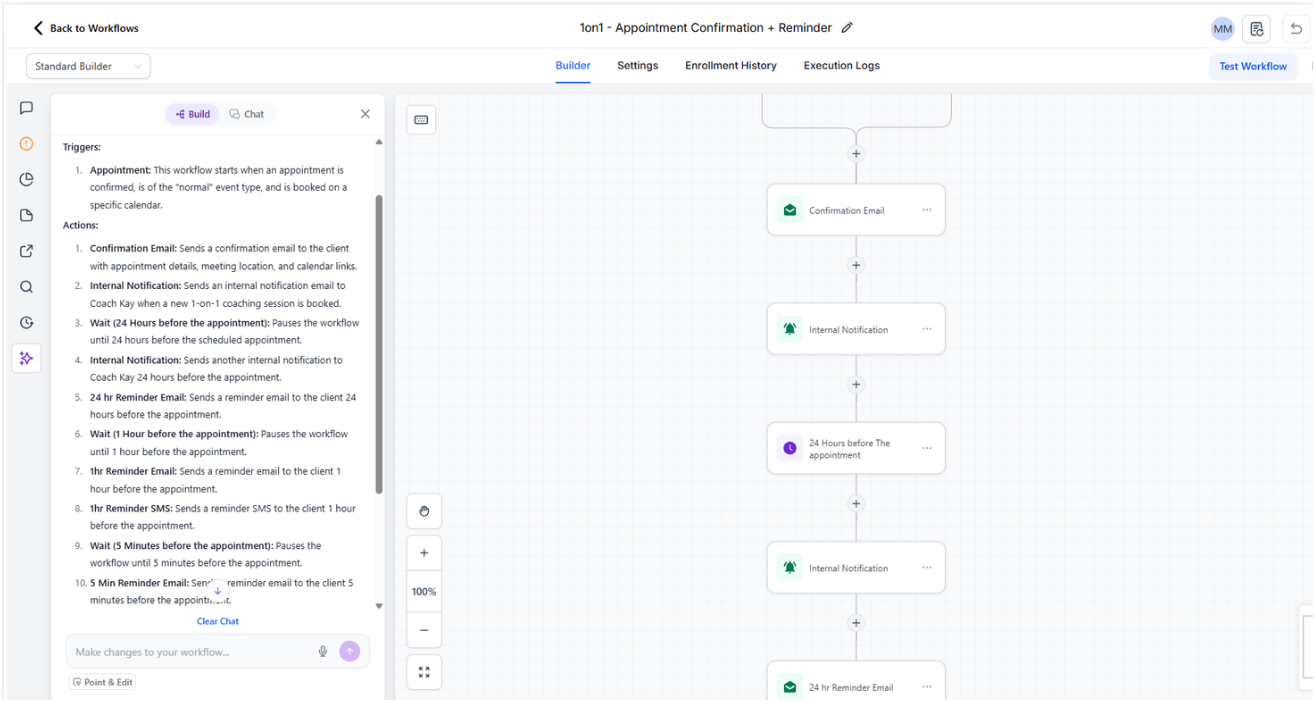Click the 'Triggers:' heading in chat
This screenshot has width=1315, height=702.
click(82, 147)
